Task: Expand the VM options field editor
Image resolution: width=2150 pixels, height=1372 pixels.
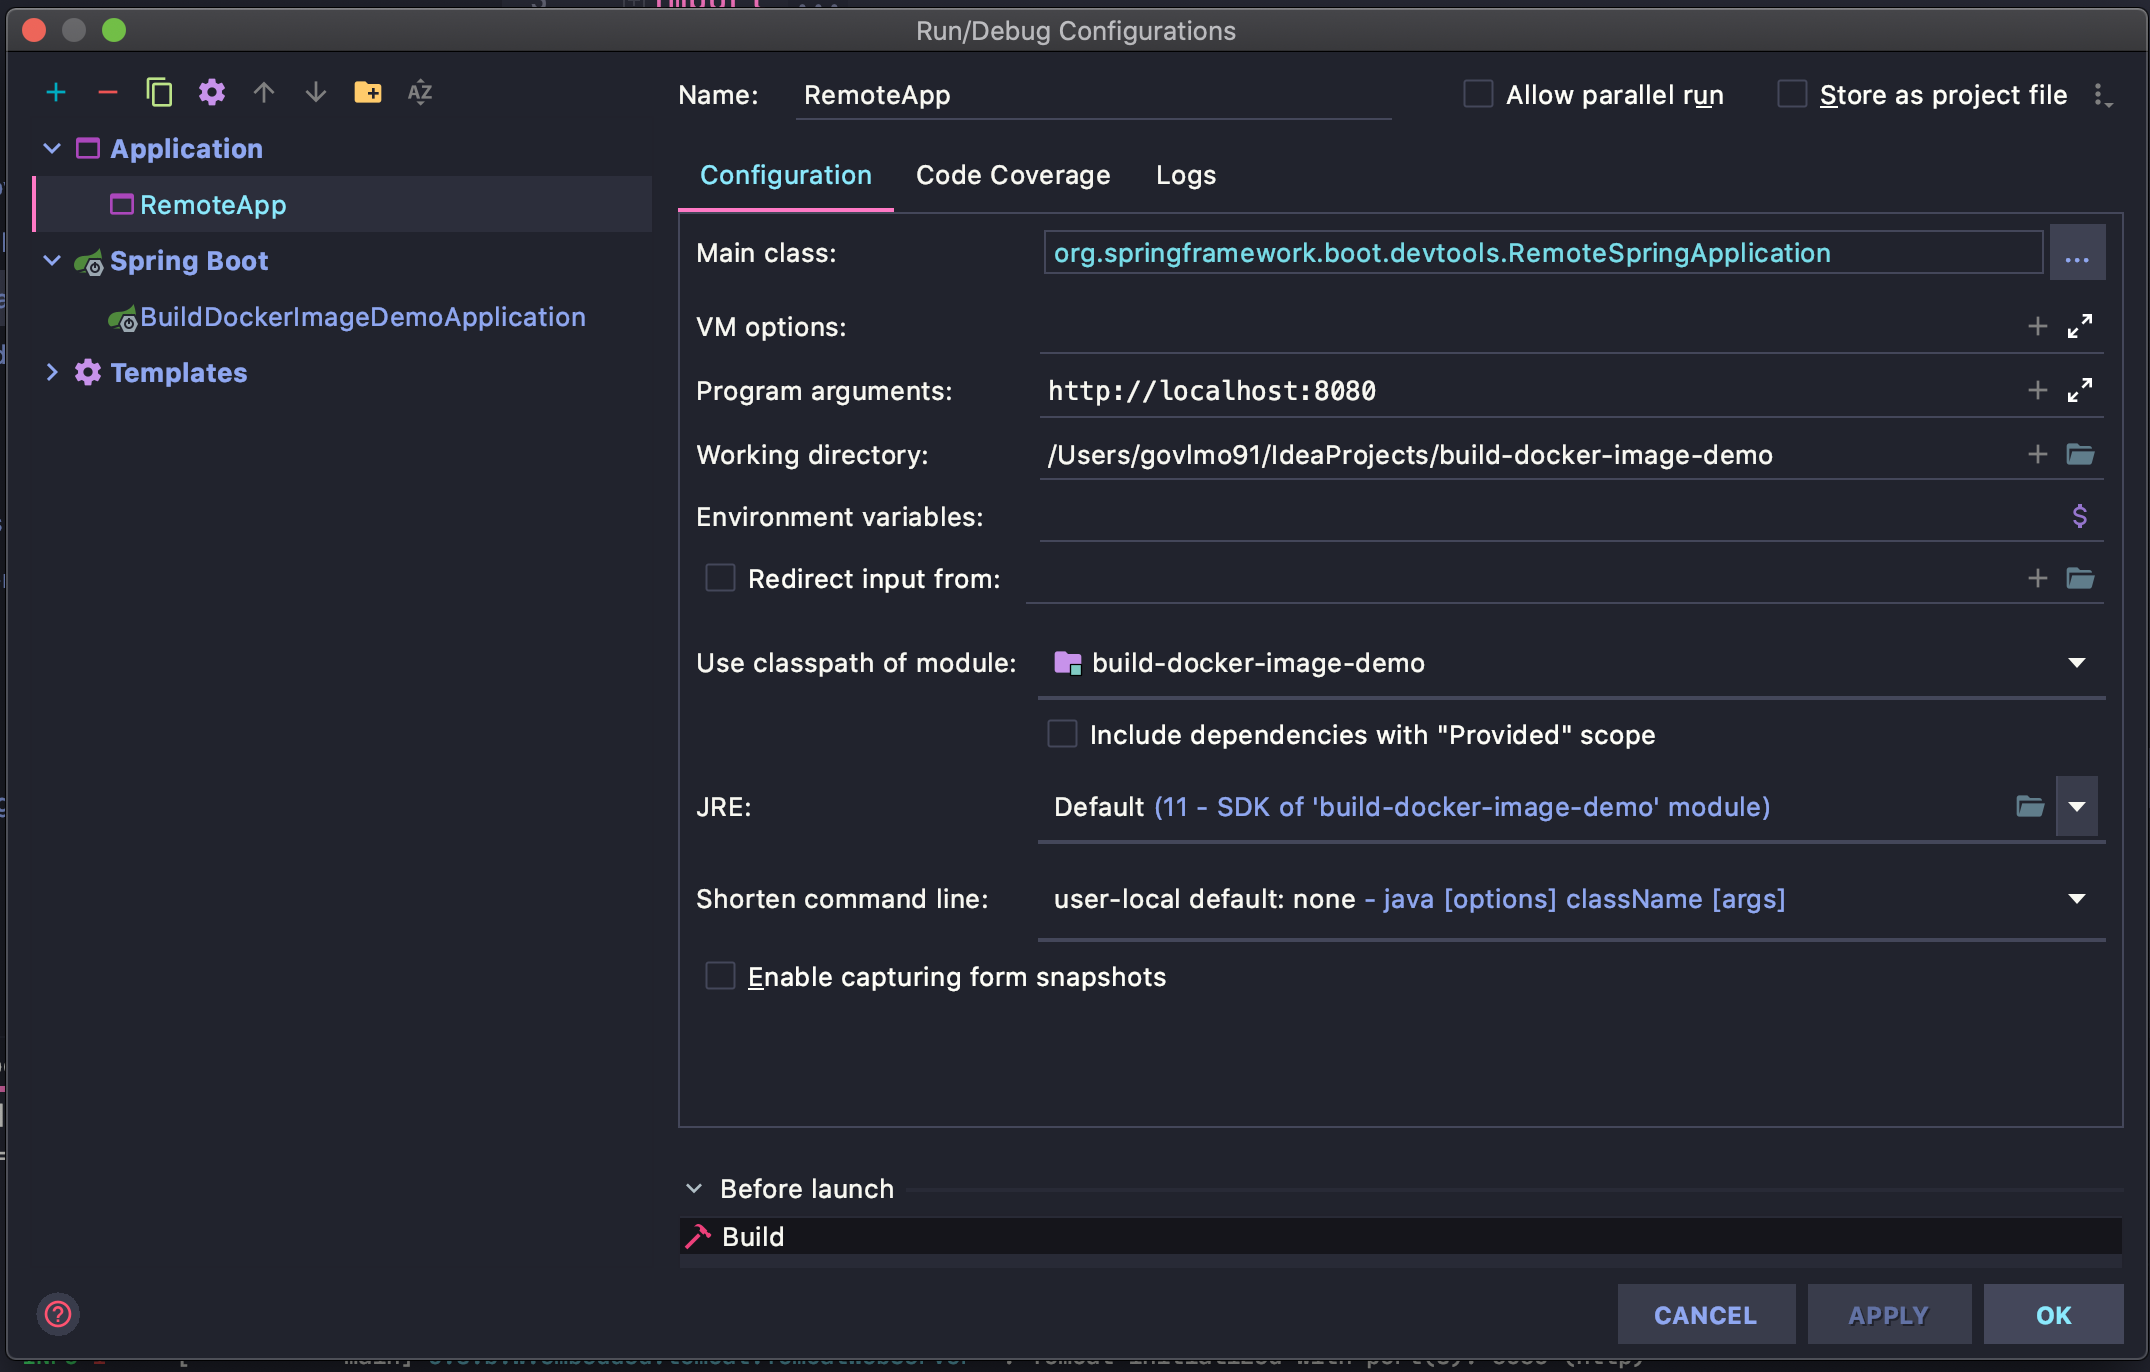Action: pos(2080,327)
